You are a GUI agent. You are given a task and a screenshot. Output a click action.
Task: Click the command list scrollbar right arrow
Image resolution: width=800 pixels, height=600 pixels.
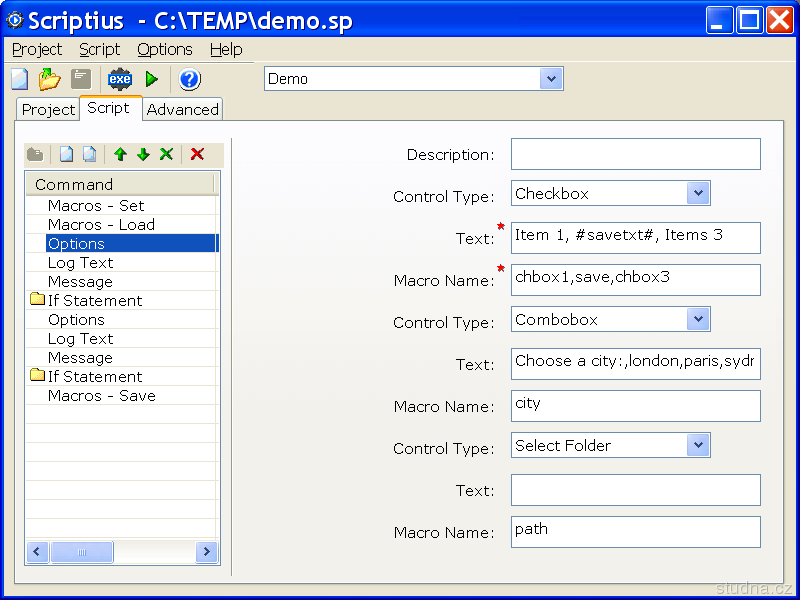coord(206,552)
